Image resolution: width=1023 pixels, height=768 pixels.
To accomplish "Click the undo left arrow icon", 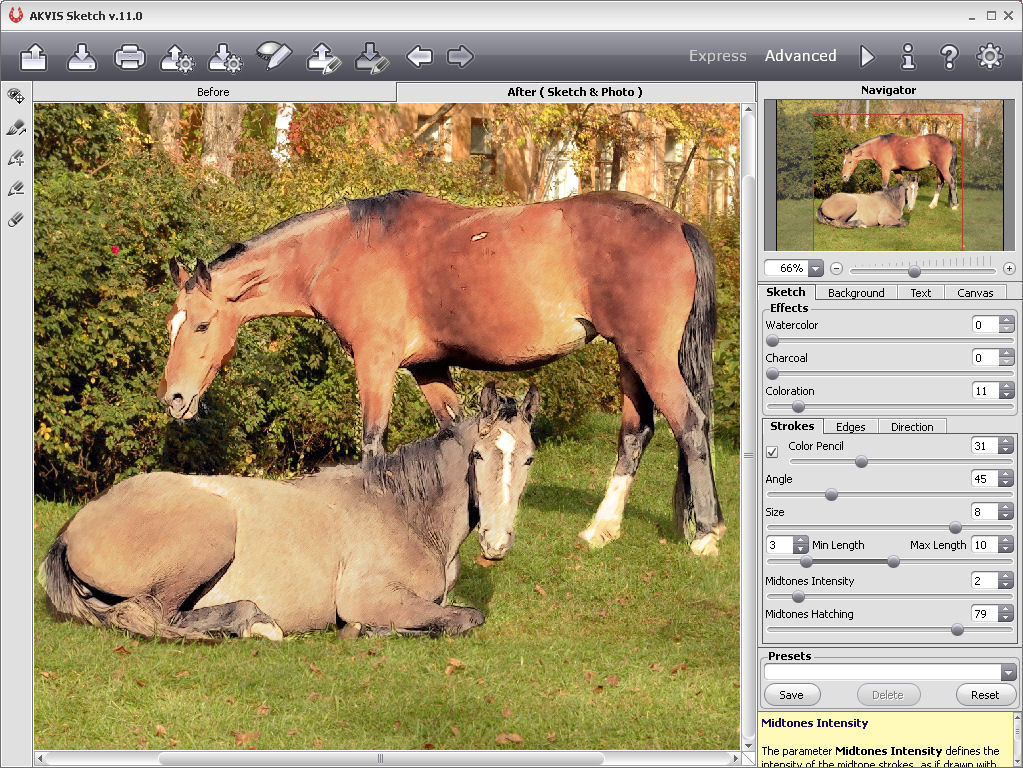I will [x=419, y=57].
